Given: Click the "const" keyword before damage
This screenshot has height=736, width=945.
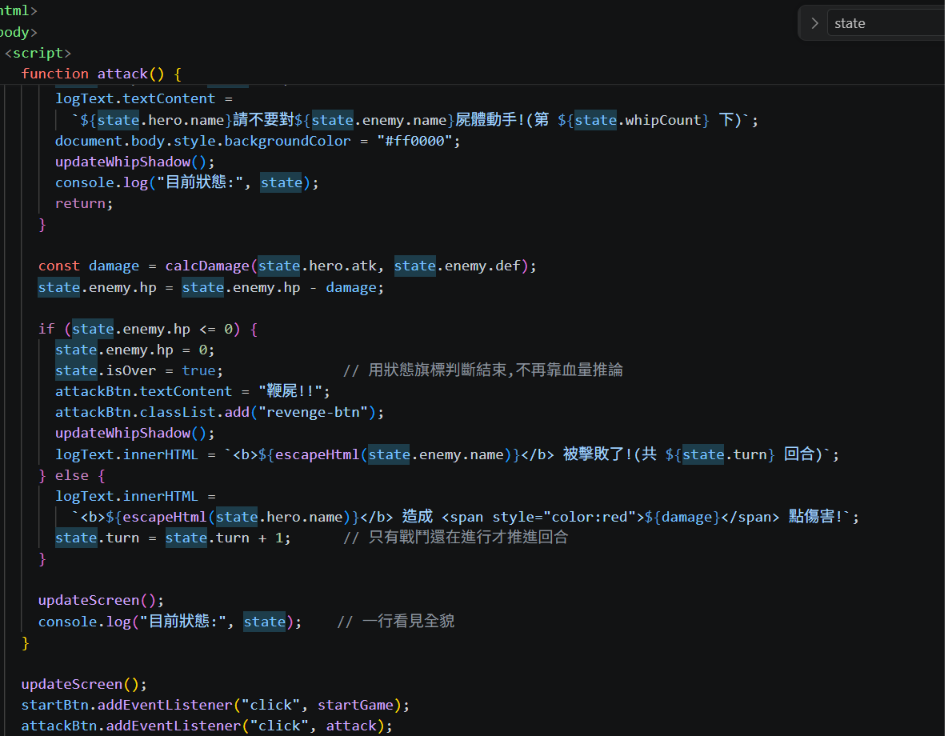Looking at the screenshot, I should click(58, 266).
